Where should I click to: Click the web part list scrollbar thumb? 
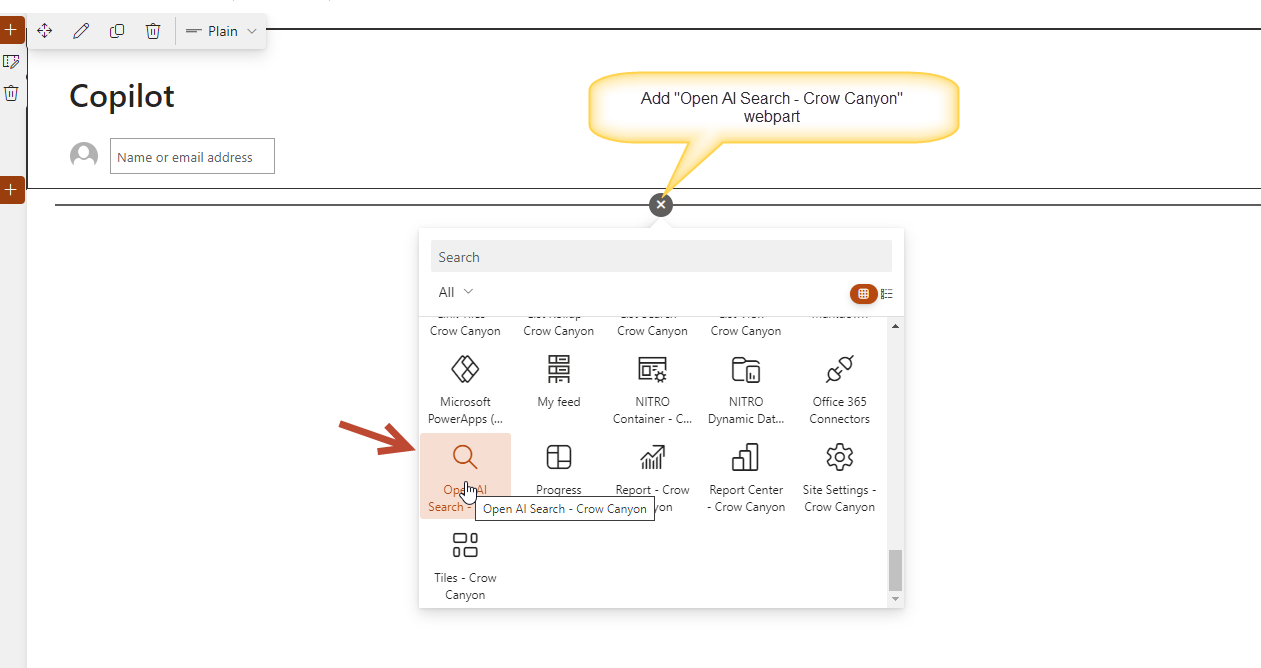pyautogui.click(x=895, y=570)
